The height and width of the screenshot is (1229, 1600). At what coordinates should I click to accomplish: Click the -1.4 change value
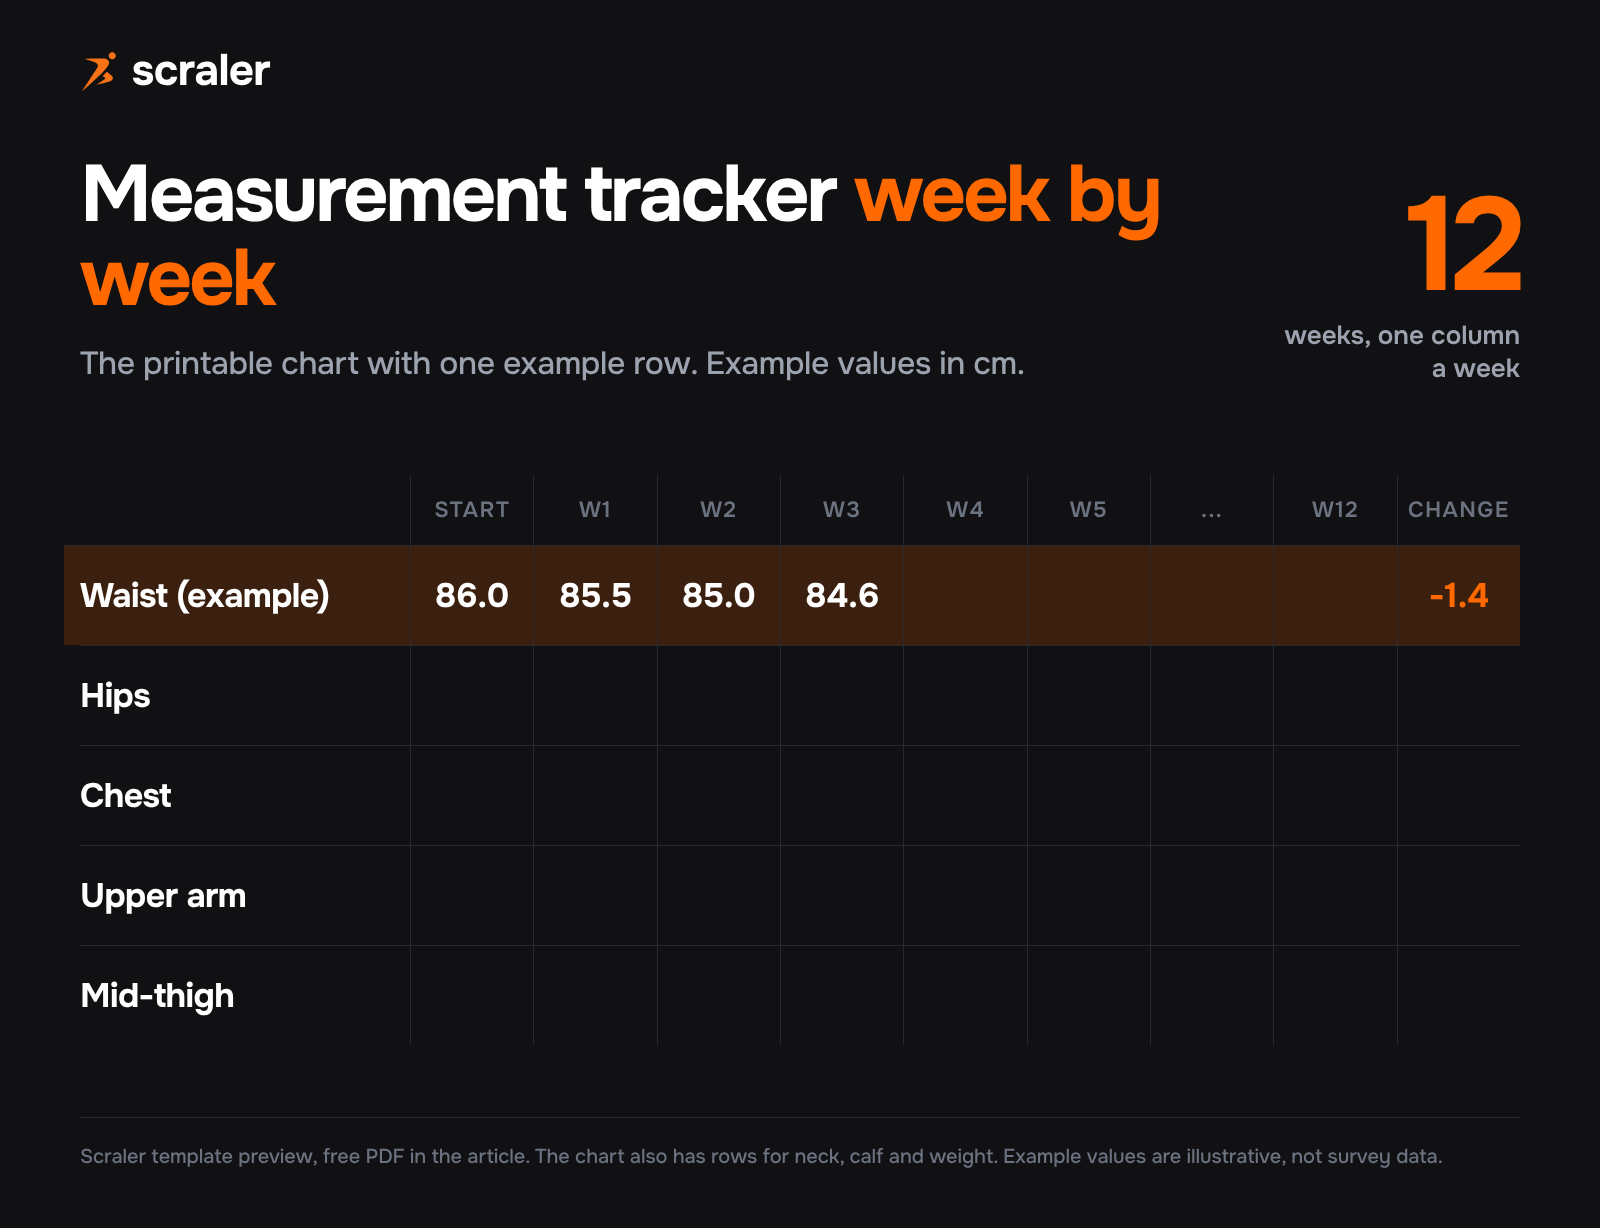click(x=1459, y=596)
